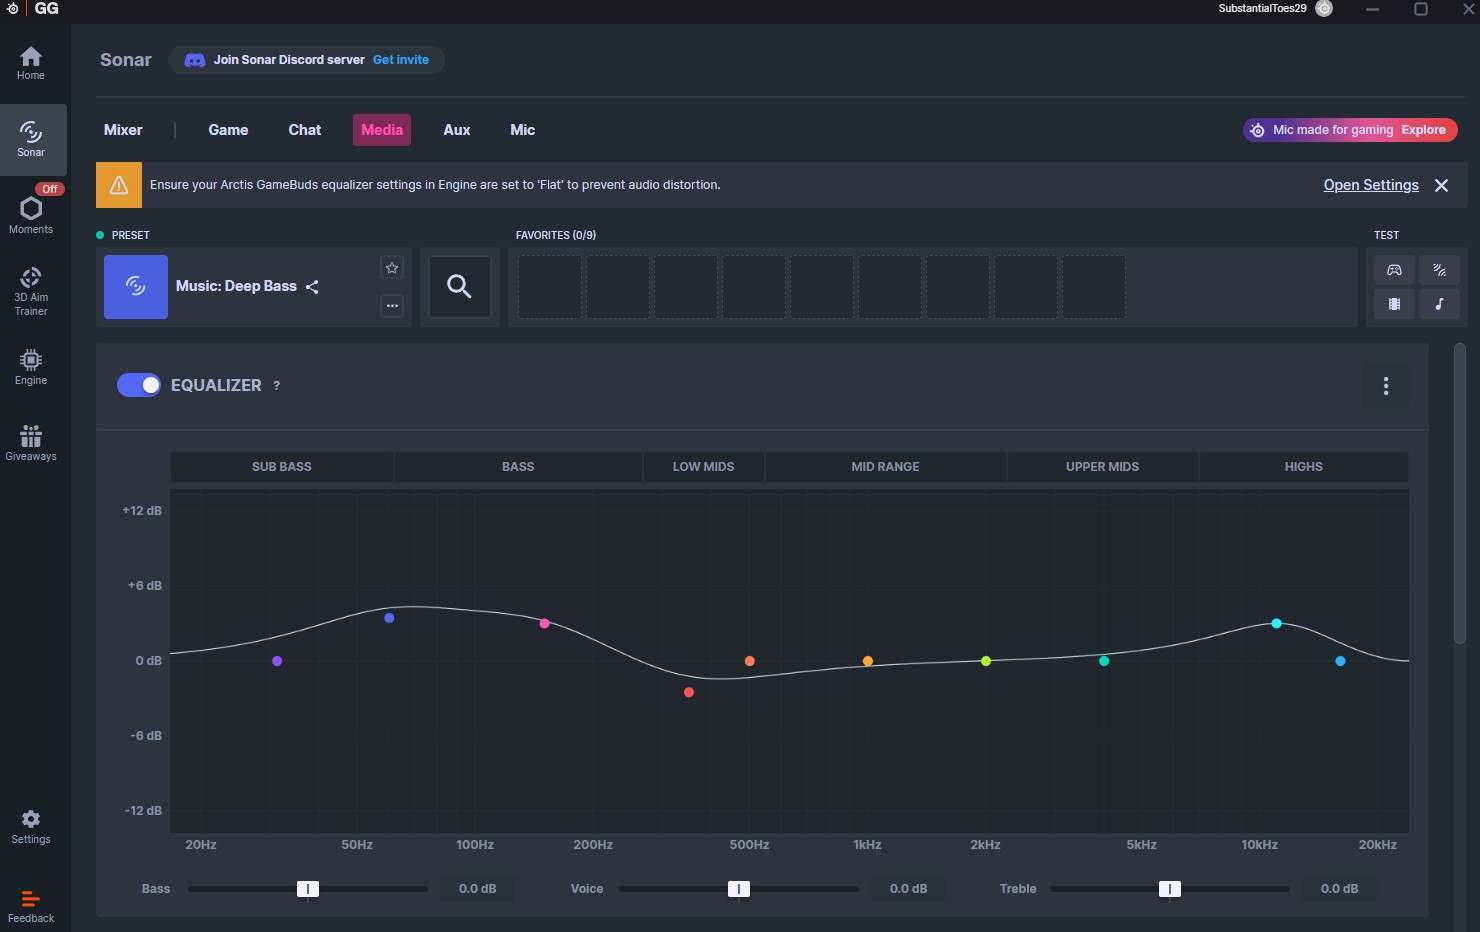Screen dimensions: 1480x932
Task: Click the blue EQ point near 60Hz
Action: (x=389, y=618)
